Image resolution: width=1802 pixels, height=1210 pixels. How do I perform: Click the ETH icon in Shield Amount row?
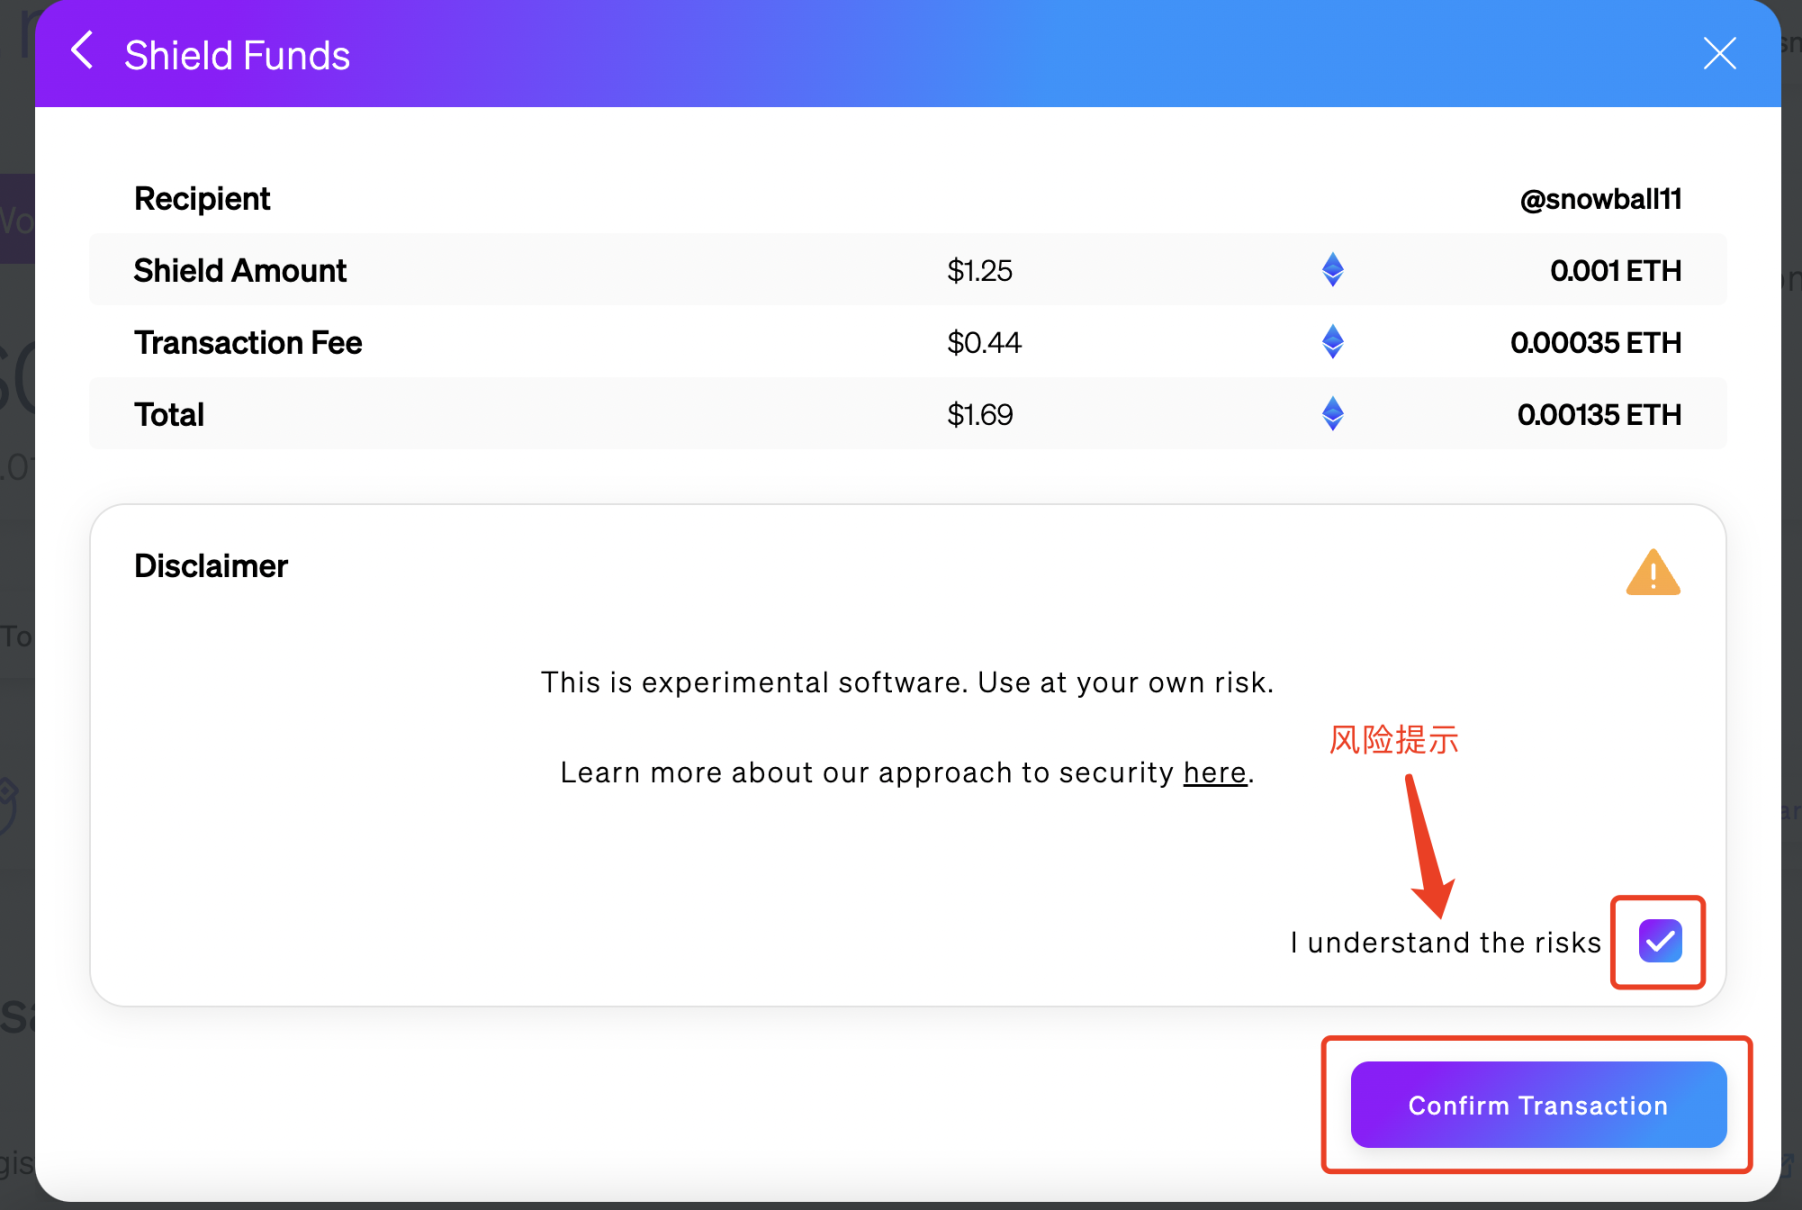click(x=1332, y=270)
